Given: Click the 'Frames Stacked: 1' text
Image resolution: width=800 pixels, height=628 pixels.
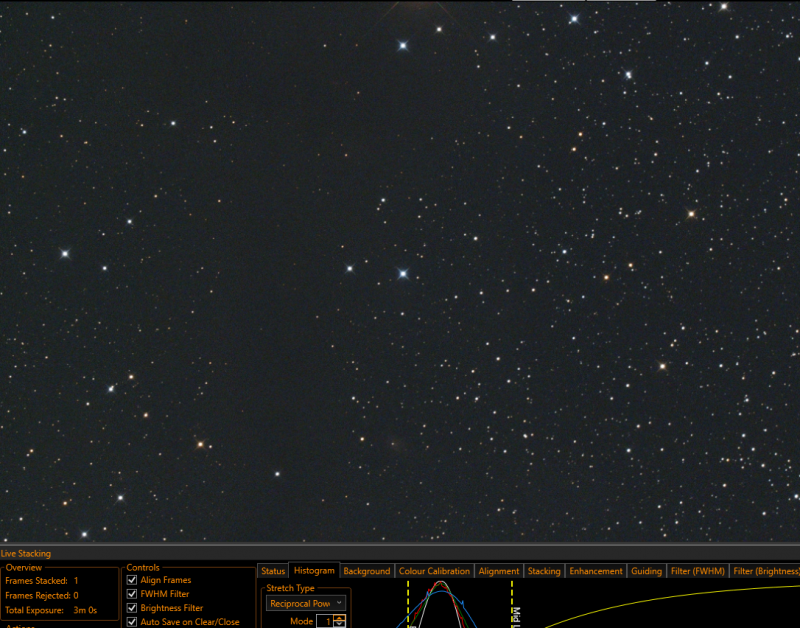Looking at the screenshot, I should tap(42, 581).
